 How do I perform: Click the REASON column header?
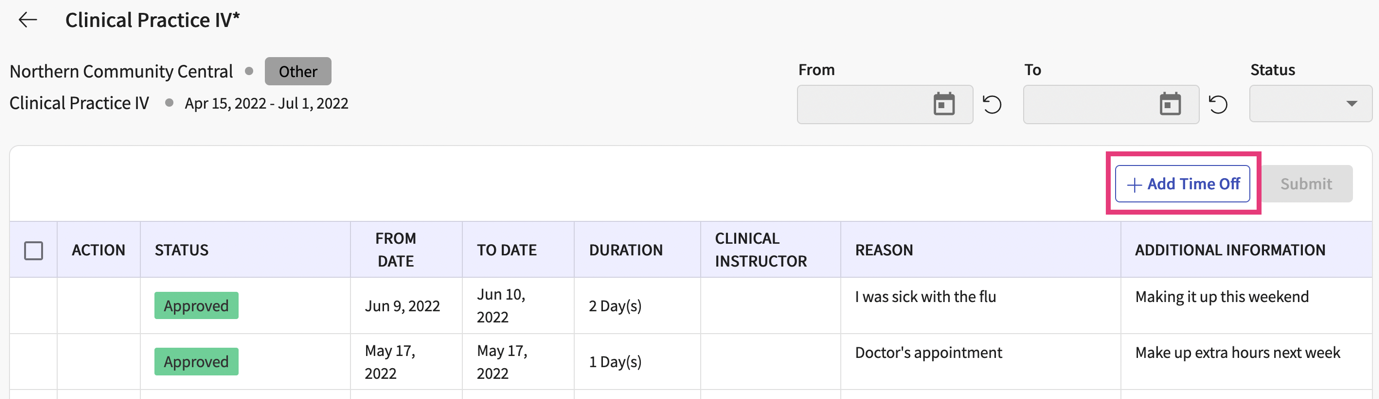coord(884,250)
